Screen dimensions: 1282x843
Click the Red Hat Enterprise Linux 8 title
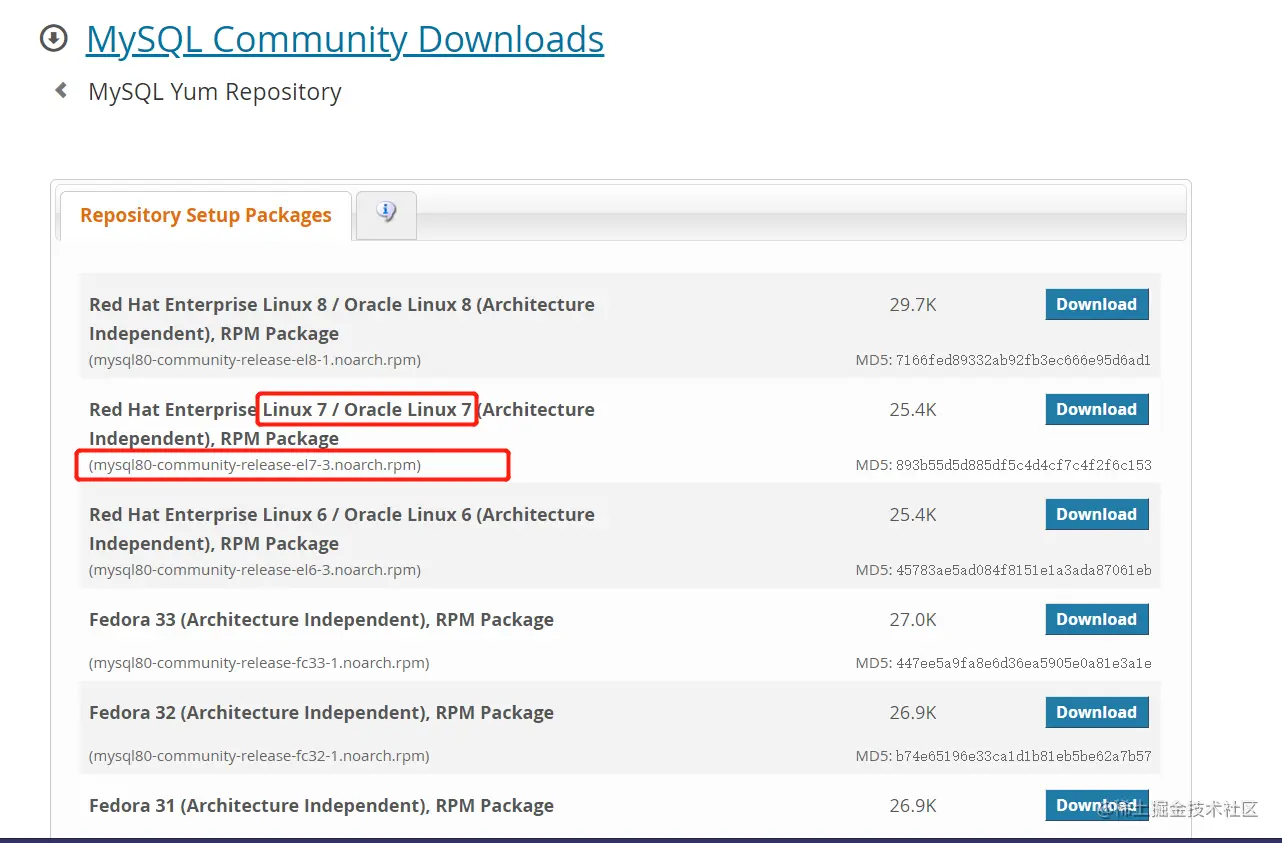(x=342, y=319)
